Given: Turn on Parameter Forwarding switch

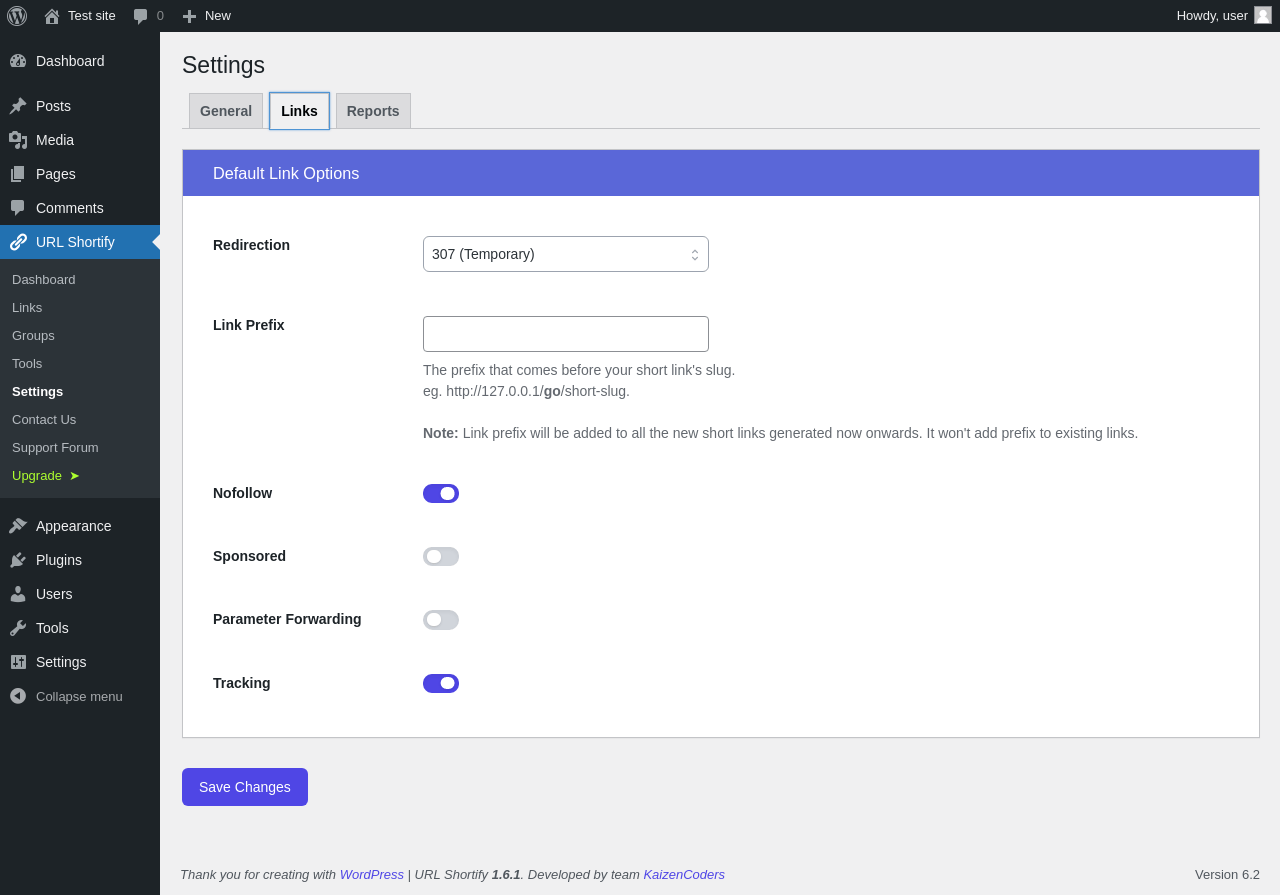Looking at the screenshot, I should click(441, 620).
